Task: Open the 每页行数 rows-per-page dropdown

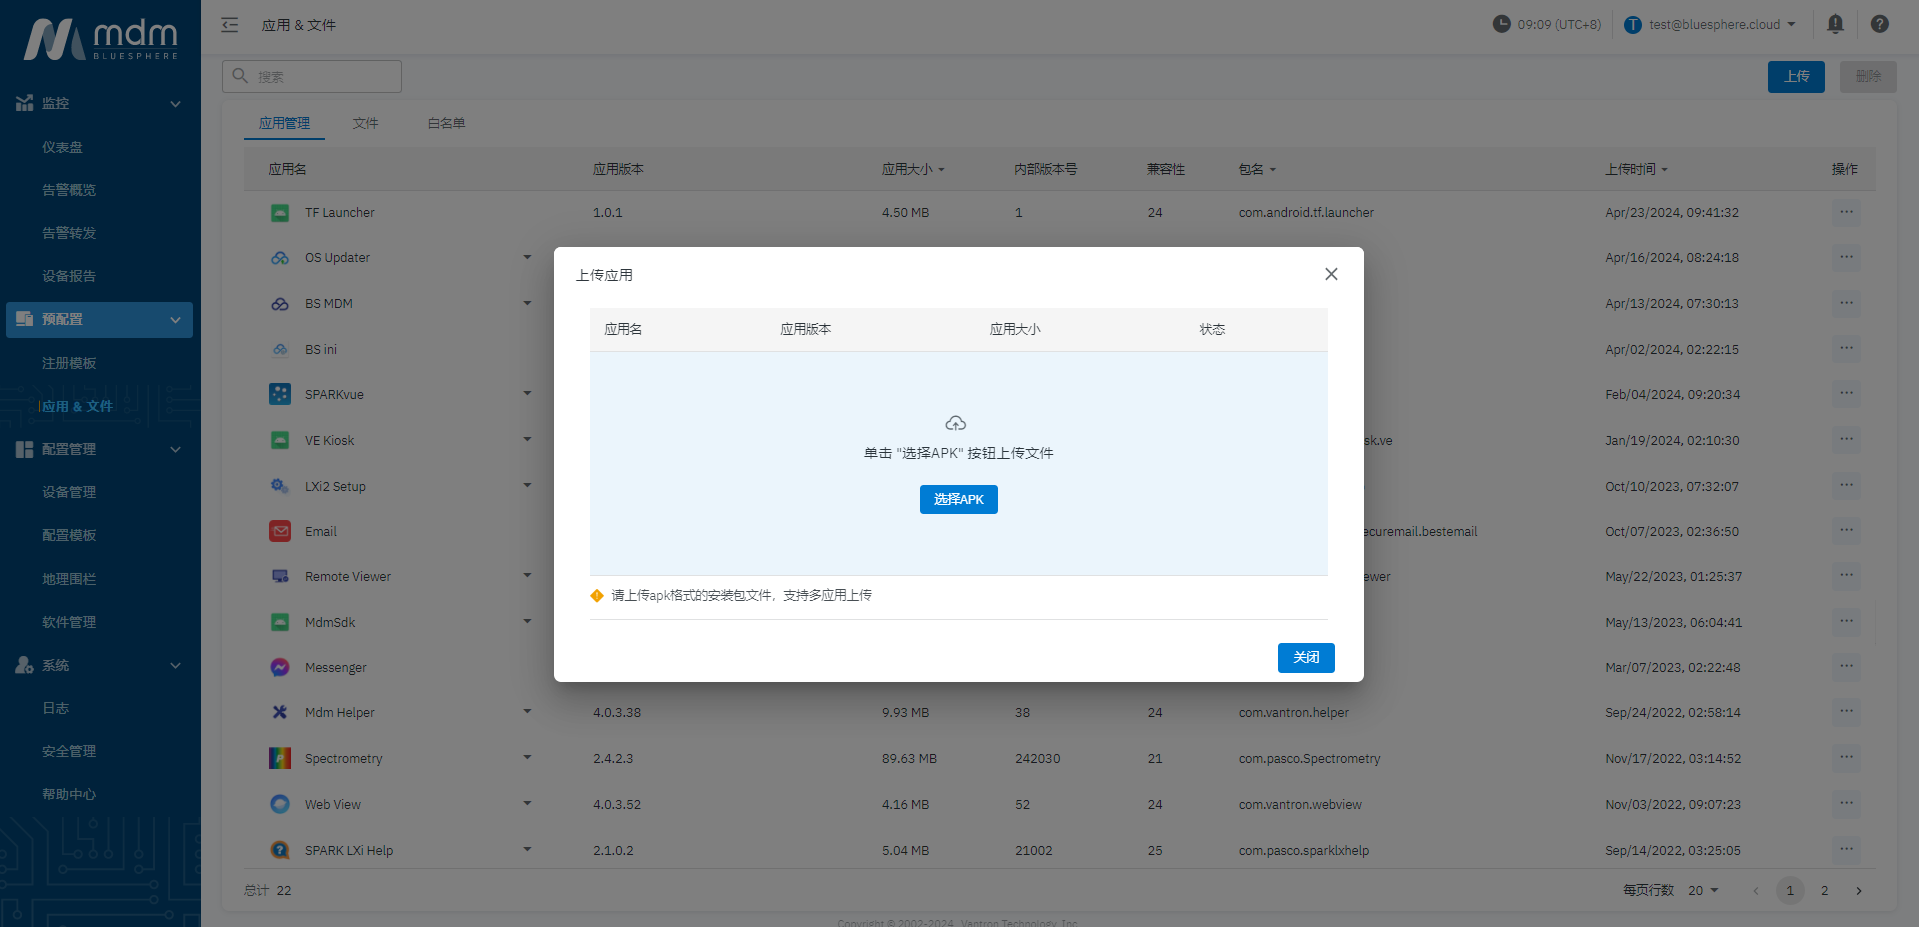Action: click(x=1702, y=890)
